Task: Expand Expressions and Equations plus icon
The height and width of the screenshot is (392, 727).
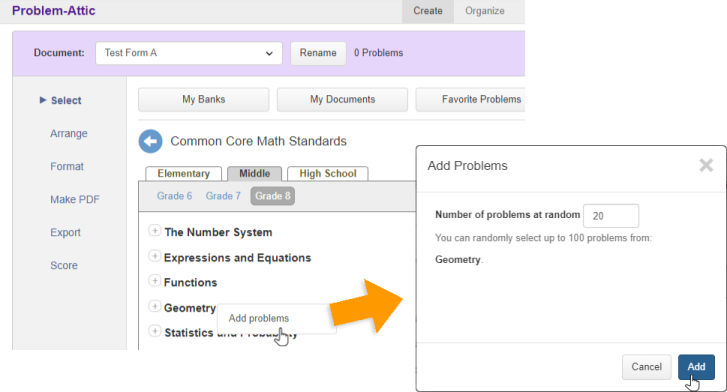Action: pyautogui.click(x=155, y=256)
